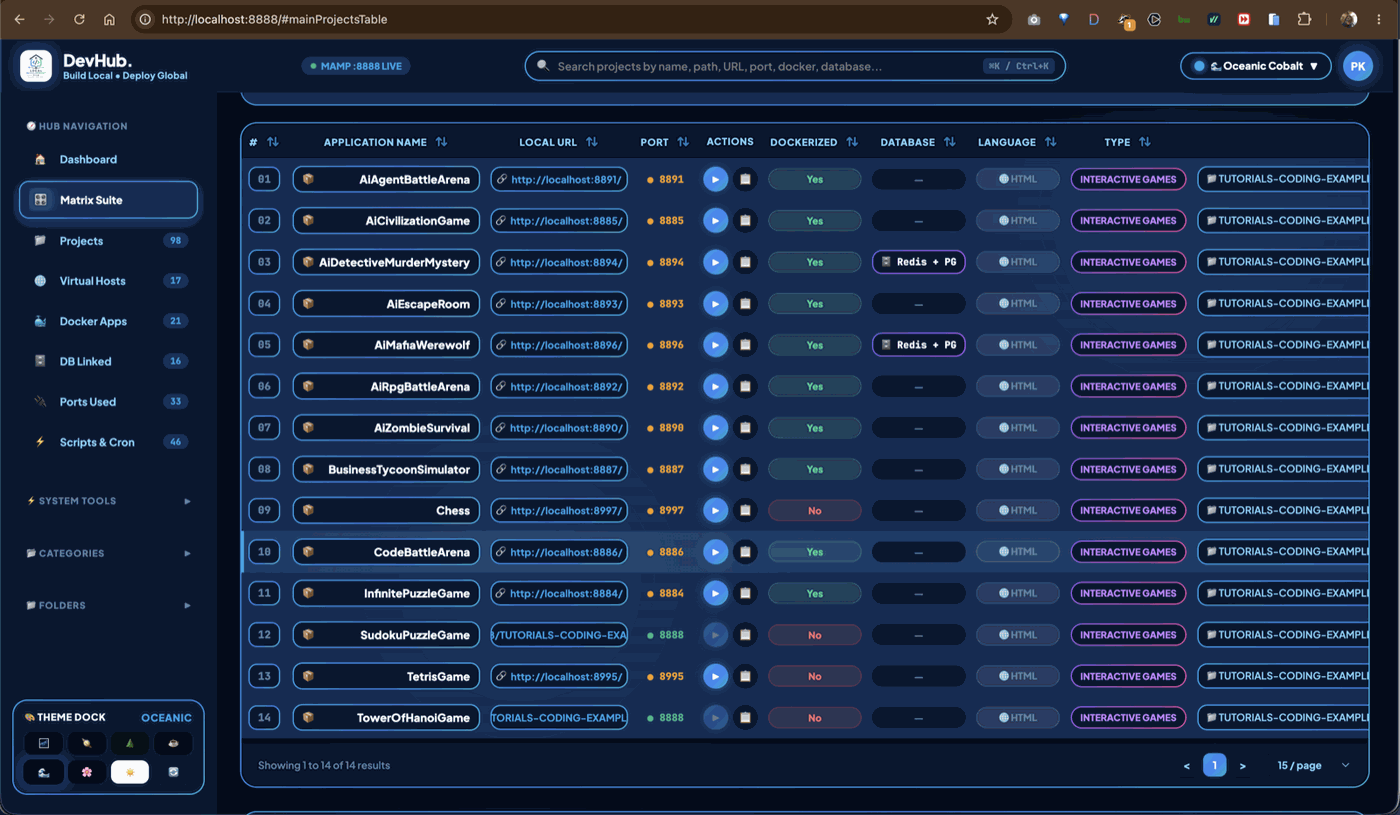The height and width of the screenshot is (815, 1400).
Task: Expand the Categories sidebar section
Action: point(109,553)
